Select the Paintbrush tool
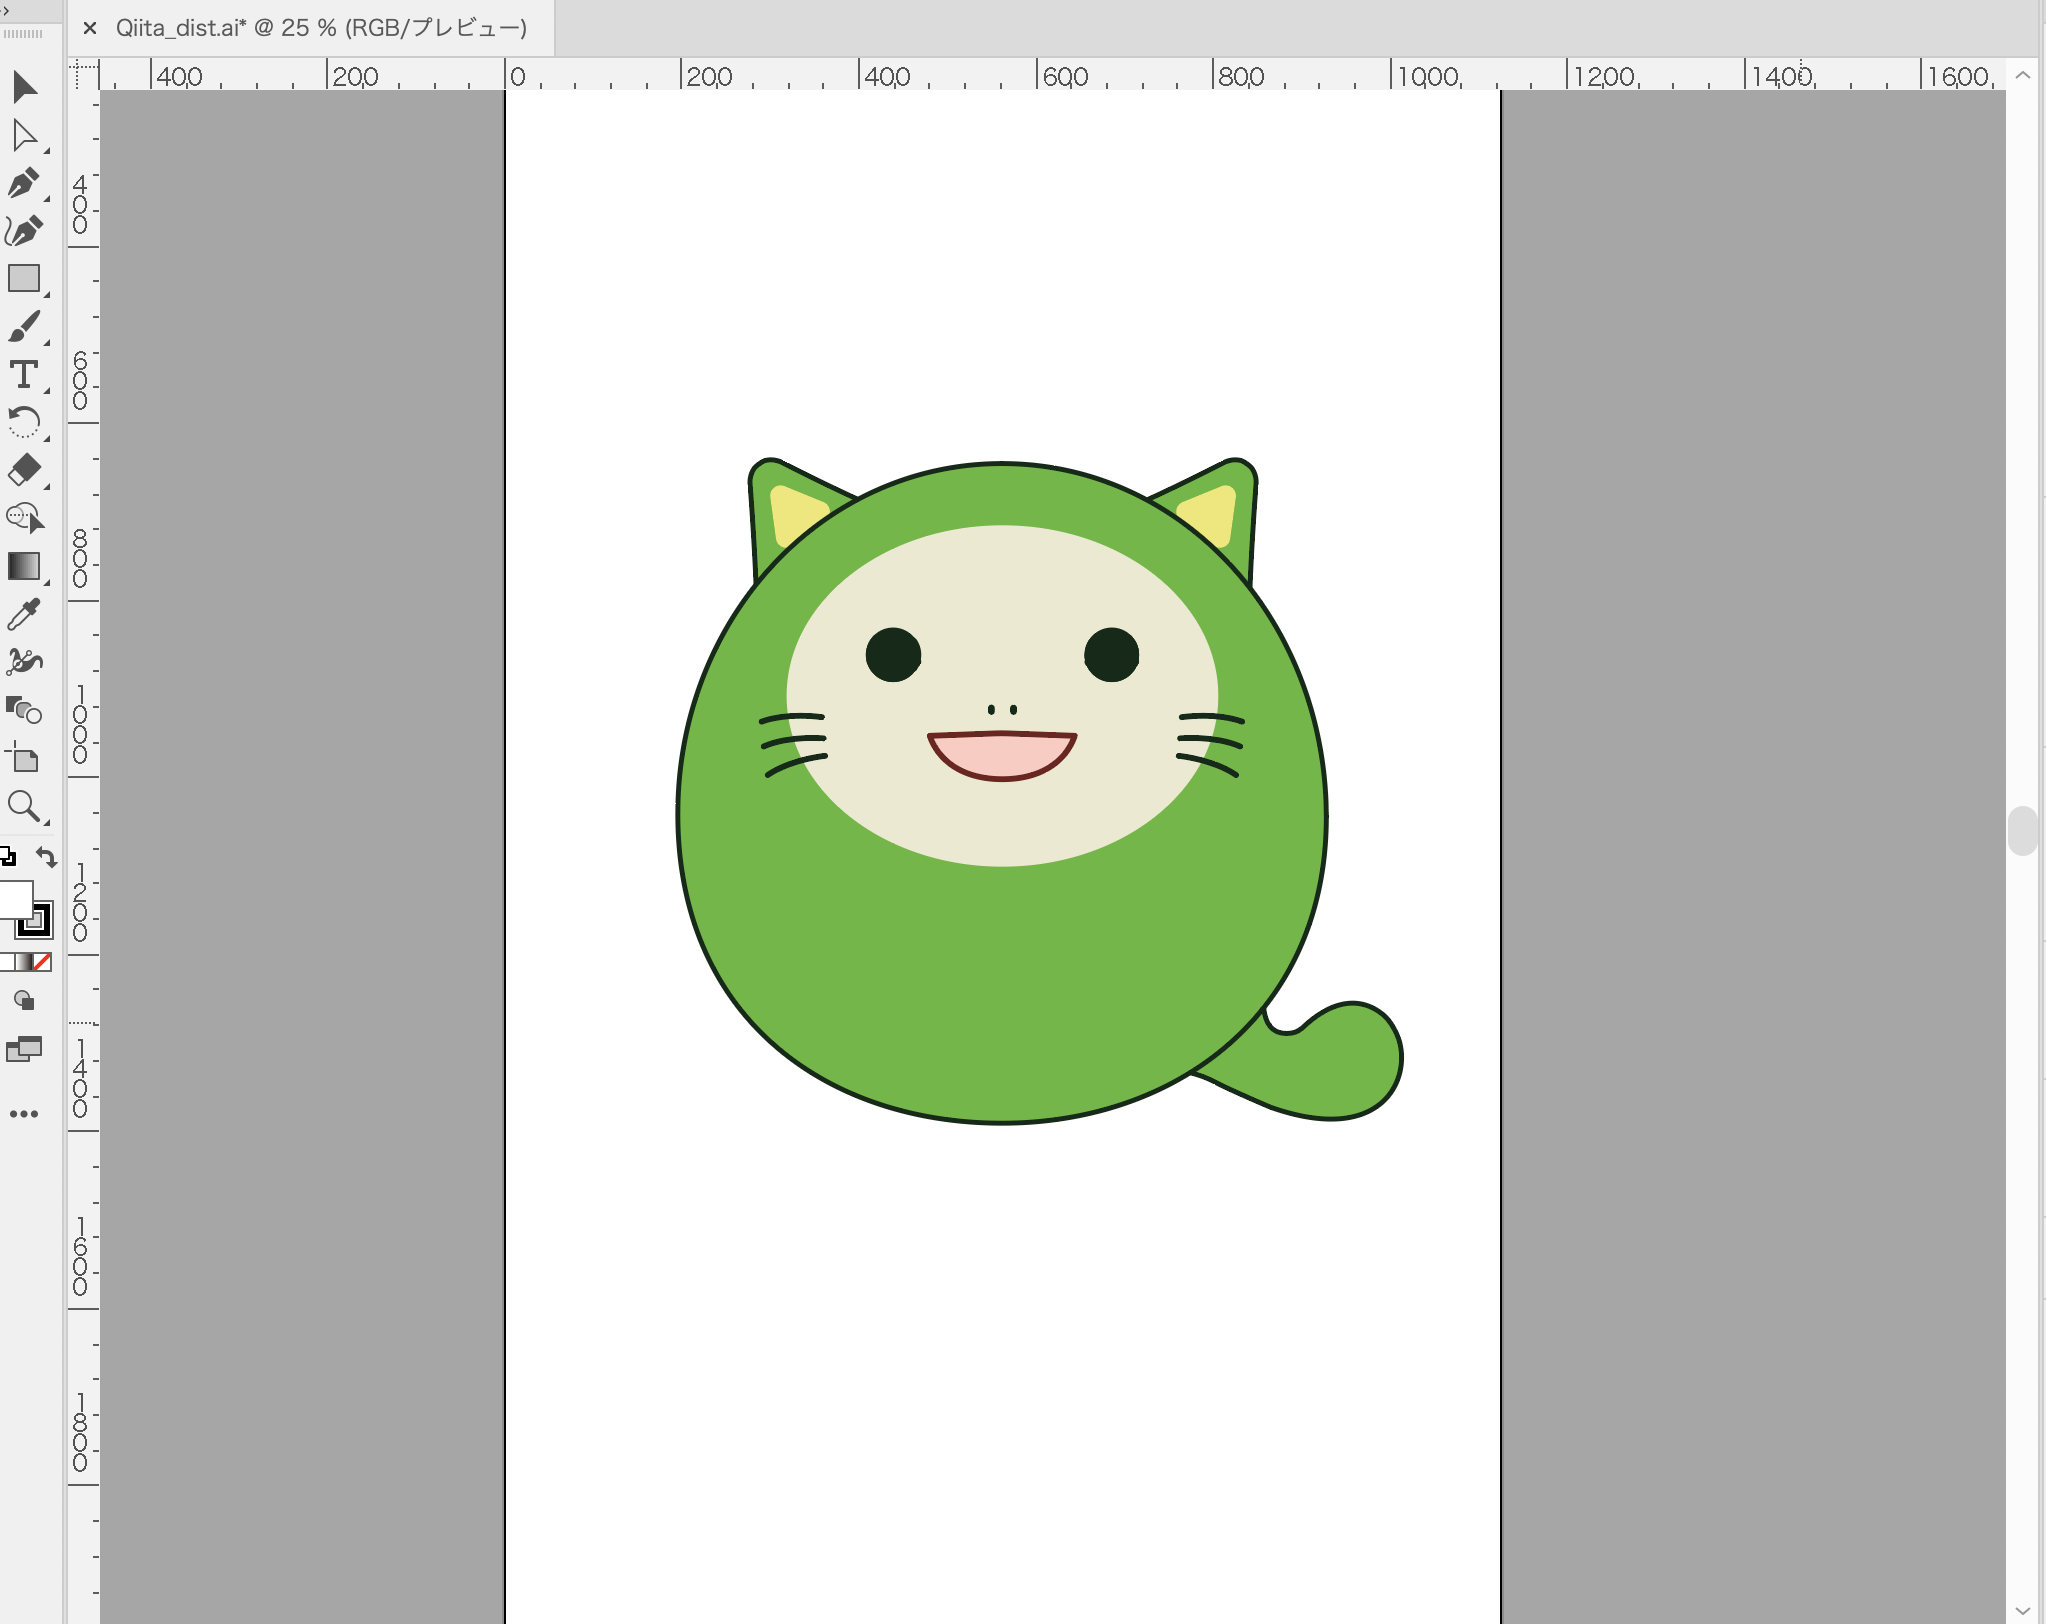 coord(25,326)
